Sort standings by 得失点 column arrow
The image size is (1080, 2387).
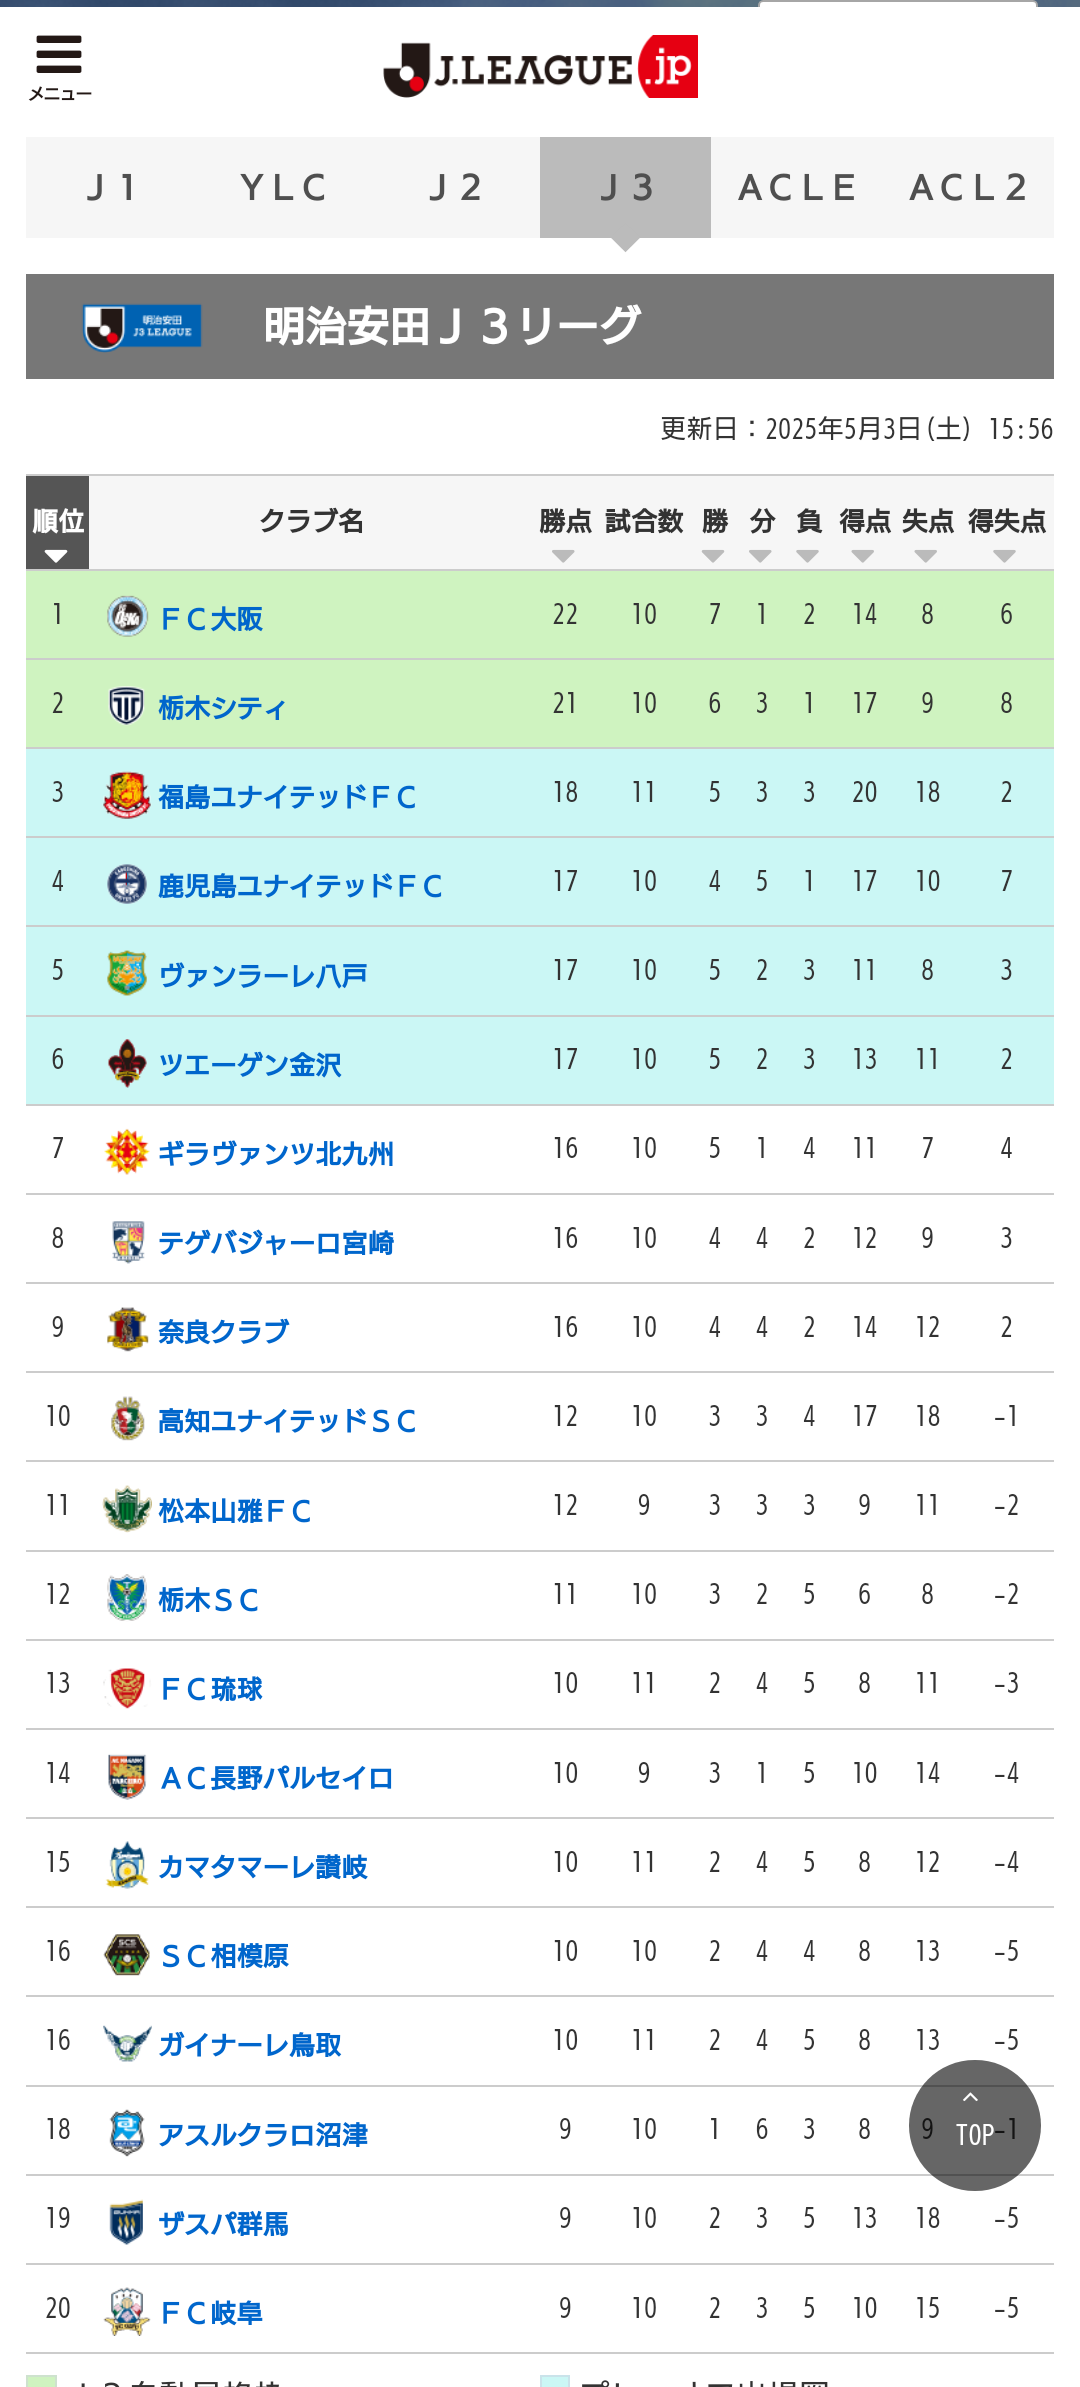point(1005,556)
